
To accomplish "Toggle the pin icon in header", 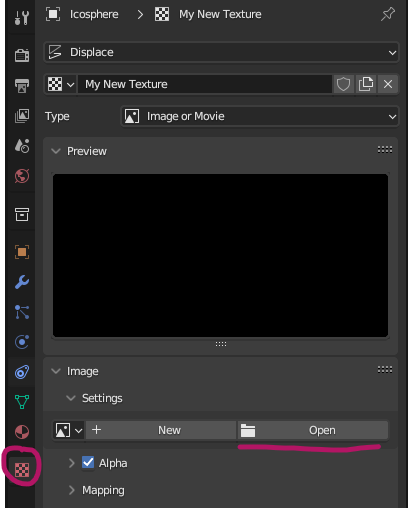I will [388, 14].
